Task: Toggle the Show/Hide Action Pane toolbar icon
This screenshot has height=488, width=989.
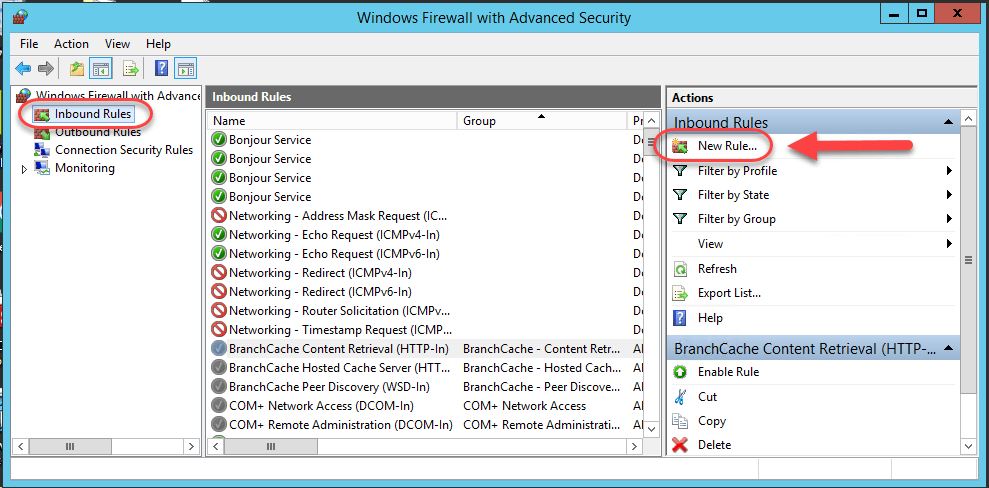Action: tap(185, 68)
